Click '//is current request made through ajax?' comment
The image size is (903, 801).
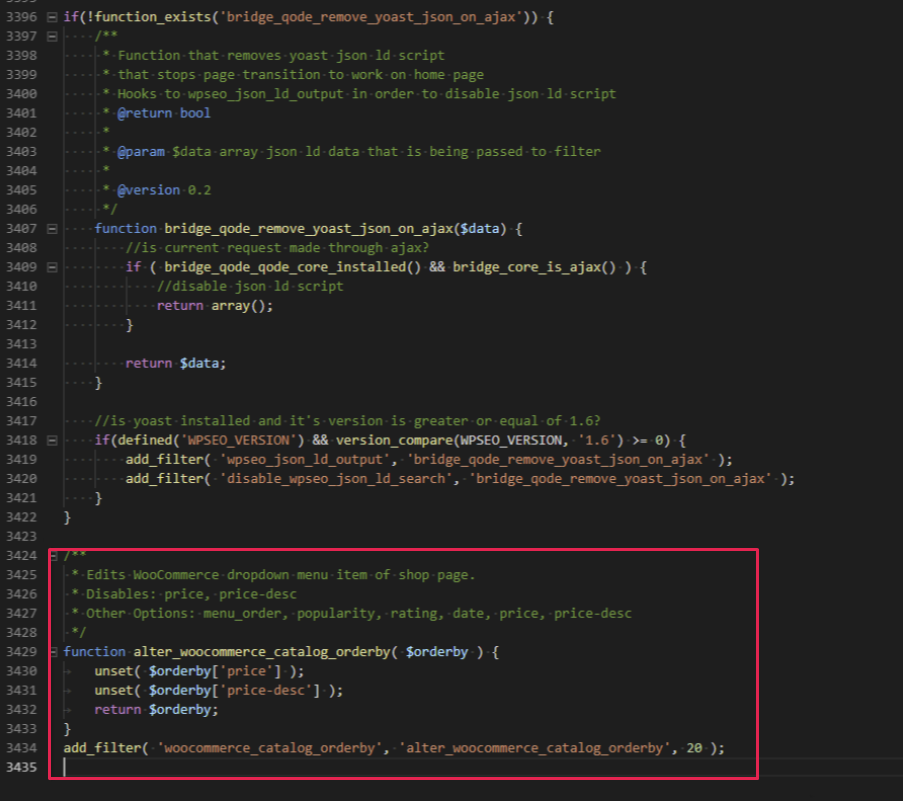(277, 248)
